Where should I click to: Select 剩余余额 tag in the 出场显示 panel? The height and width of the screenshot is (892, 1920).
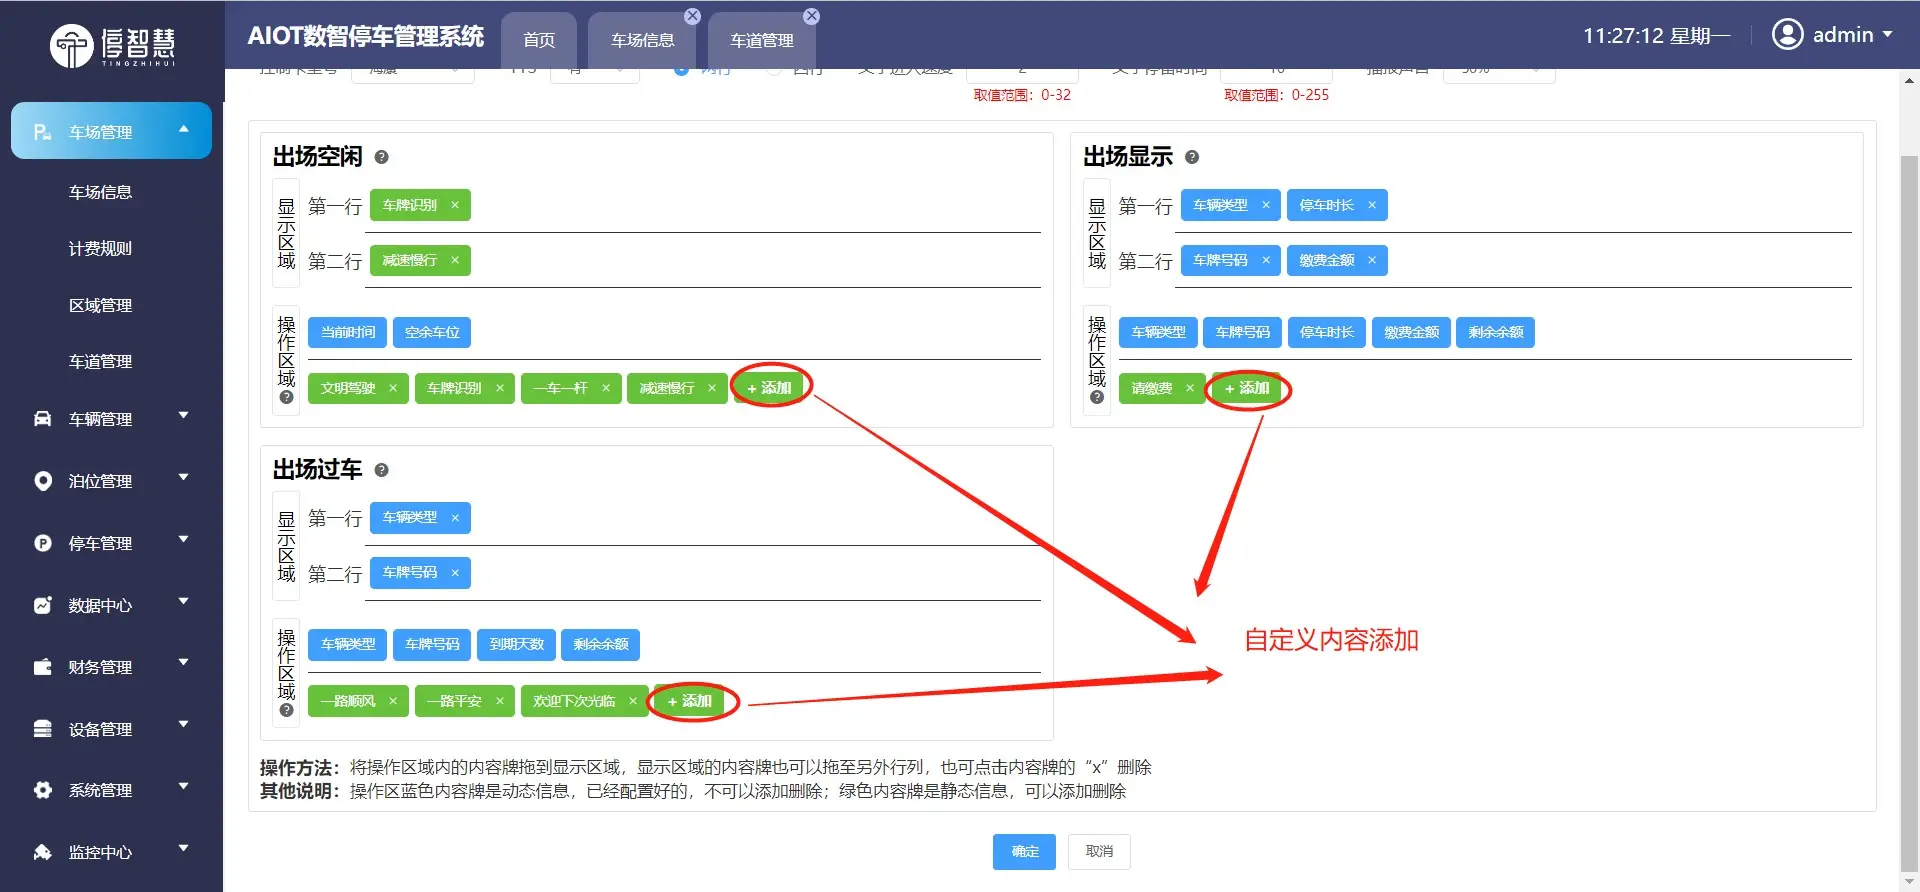pyautogui.click(x=1496, y=332)
